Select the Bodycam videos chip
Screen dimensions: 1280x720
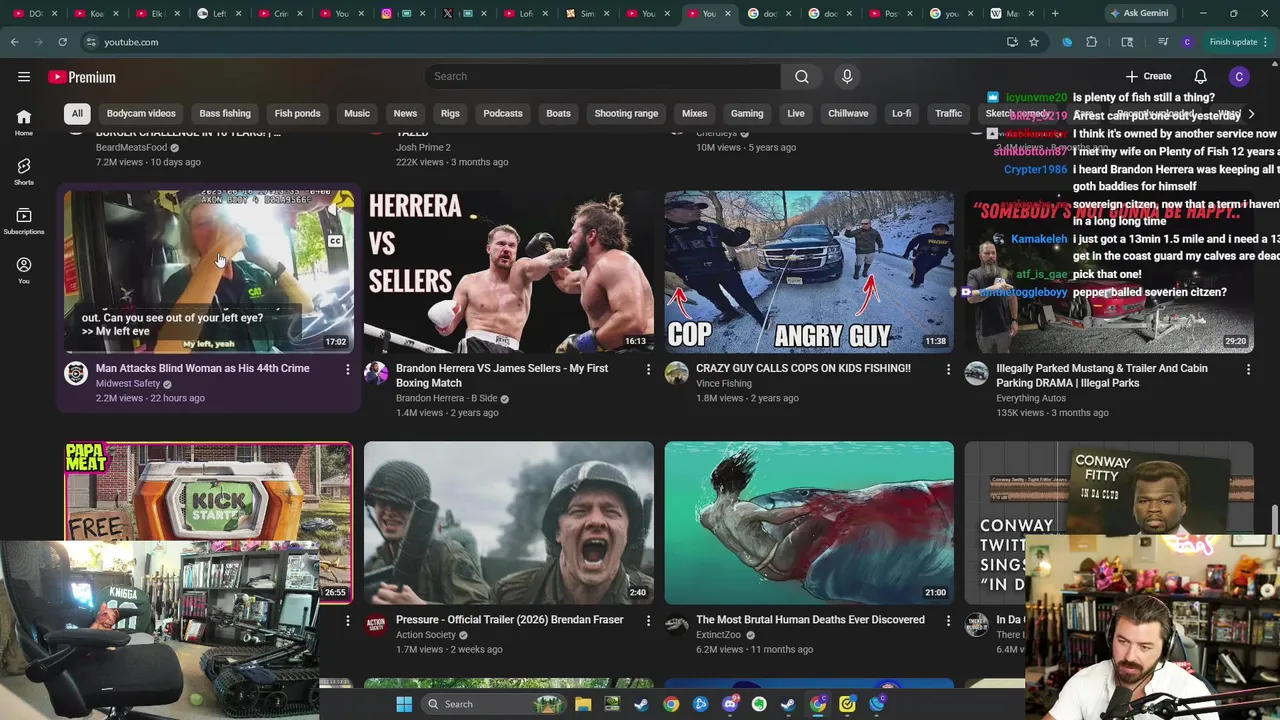click(141, 114)
